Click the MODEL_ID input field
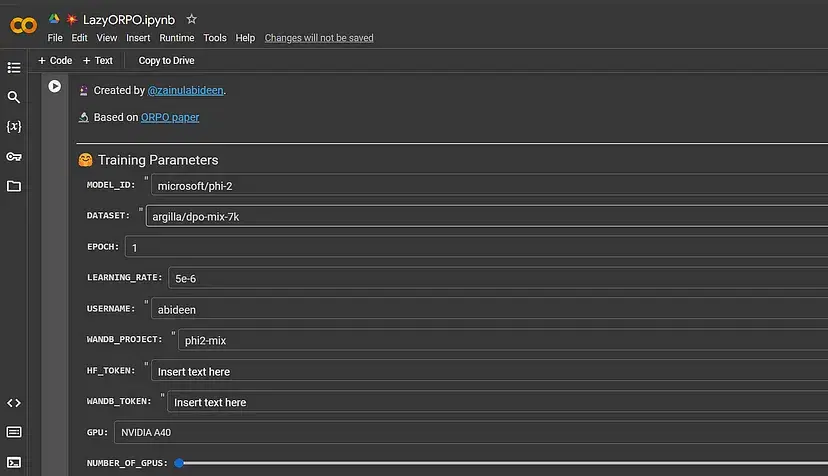The height and width of the screenshot is (476, 828). [x=488, y=185]
